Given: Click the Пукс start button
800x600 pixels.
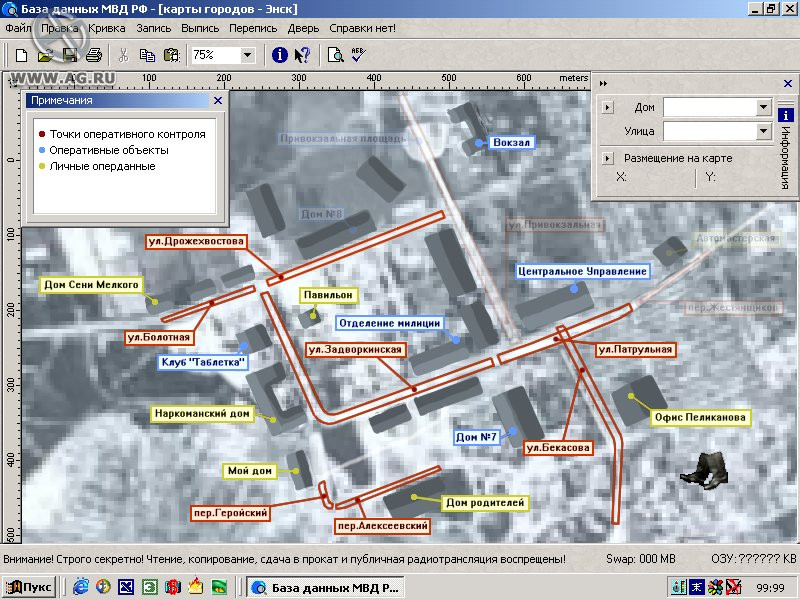Looking at the screenshot, I should tap(29, 587).
